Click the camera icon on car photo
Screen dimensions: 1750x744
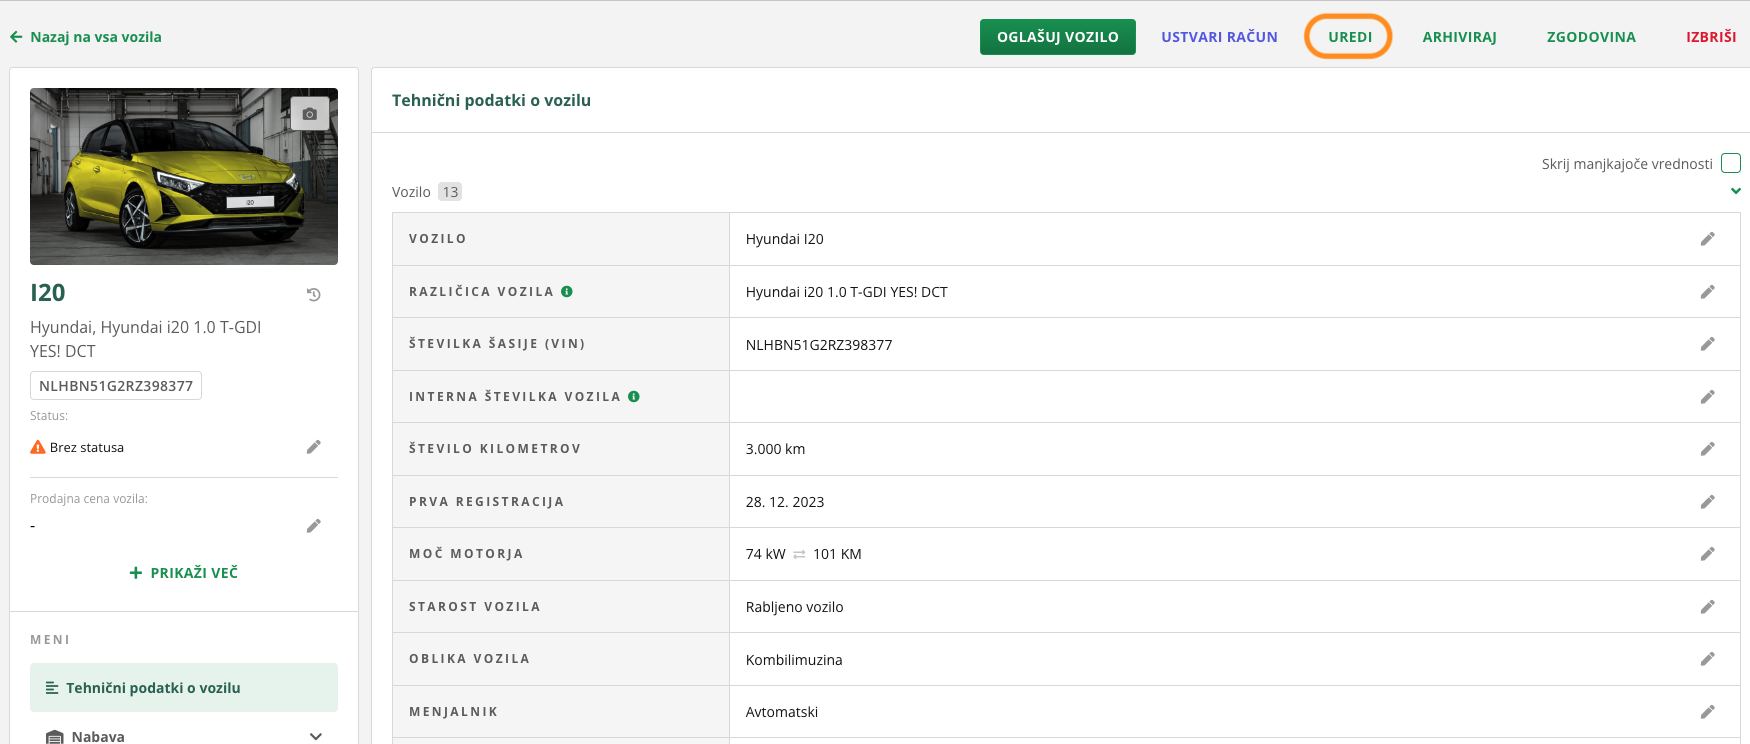click(310, 114)
